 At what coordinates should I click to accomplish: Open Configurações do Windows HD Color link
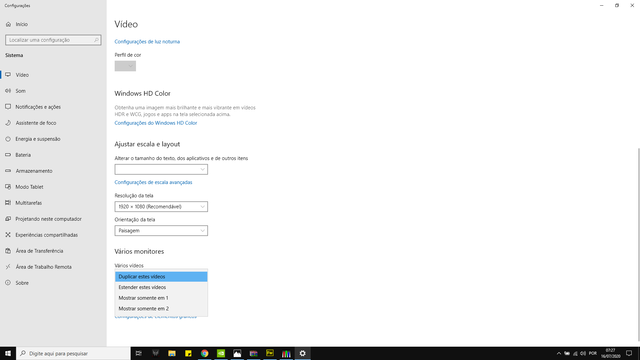156,123
